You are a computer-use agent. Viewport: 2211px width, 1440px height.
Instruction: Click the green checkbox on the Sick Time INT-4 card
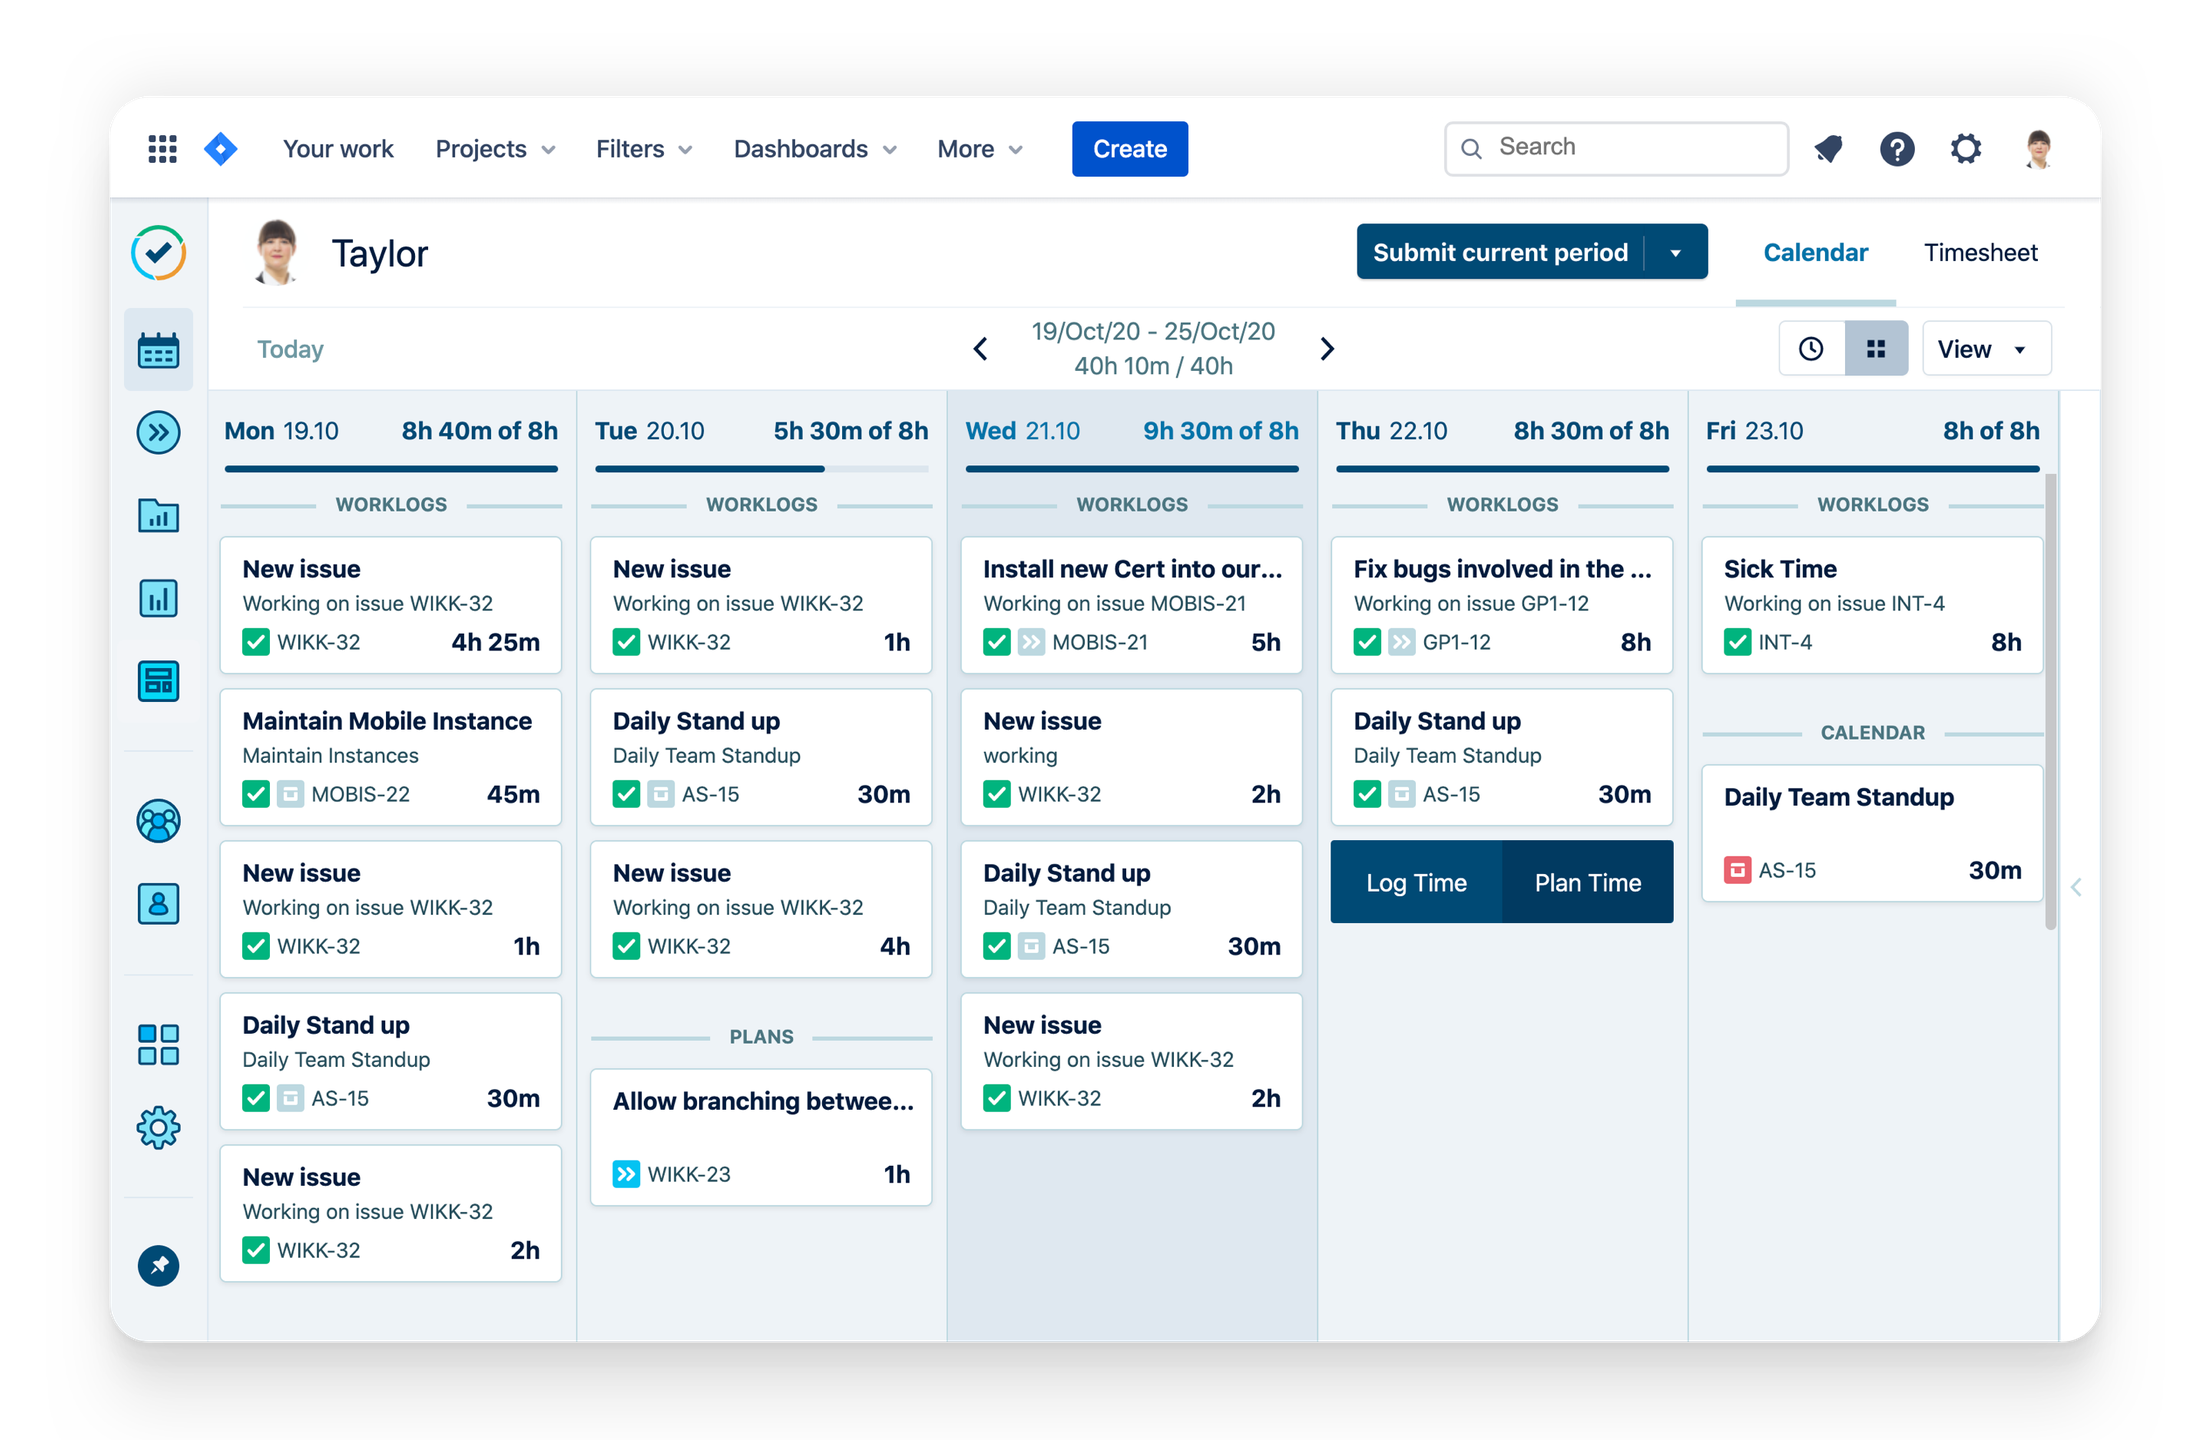(1737, 642)
